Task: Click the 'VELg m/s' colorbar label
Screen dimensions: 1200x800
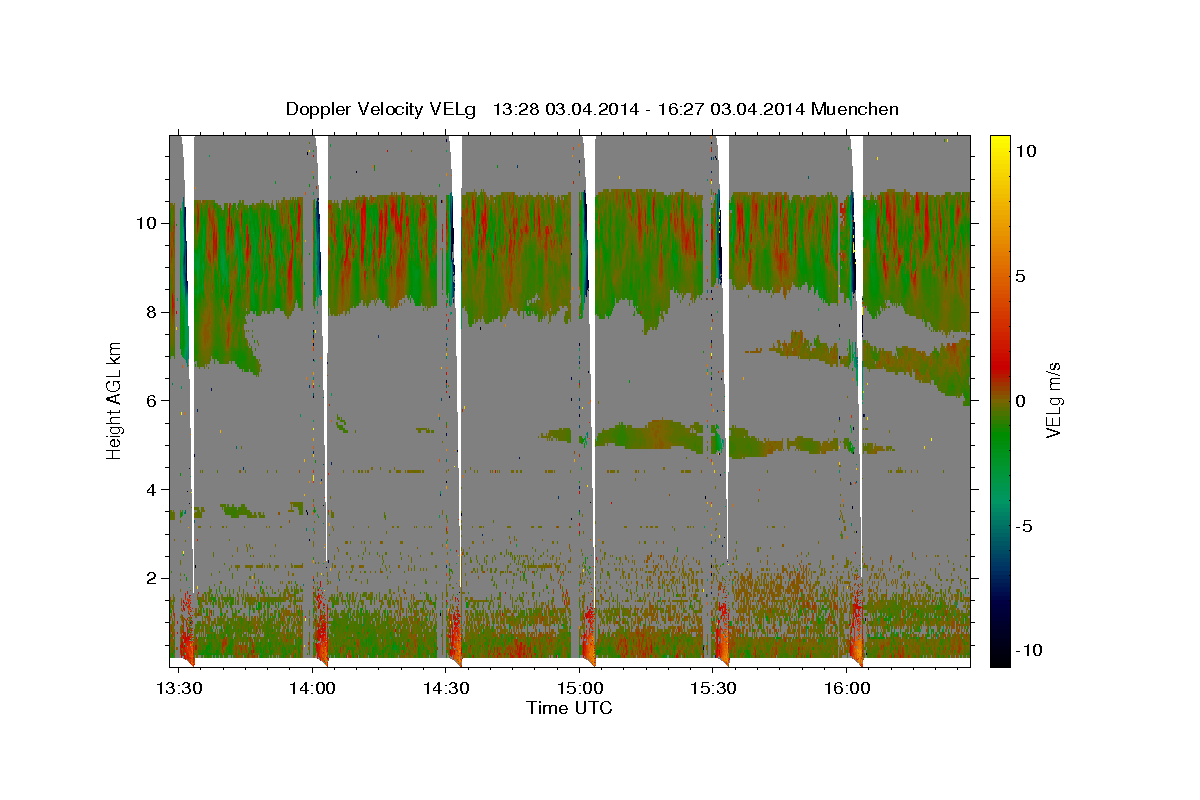Action: (x=1053, y=400)
